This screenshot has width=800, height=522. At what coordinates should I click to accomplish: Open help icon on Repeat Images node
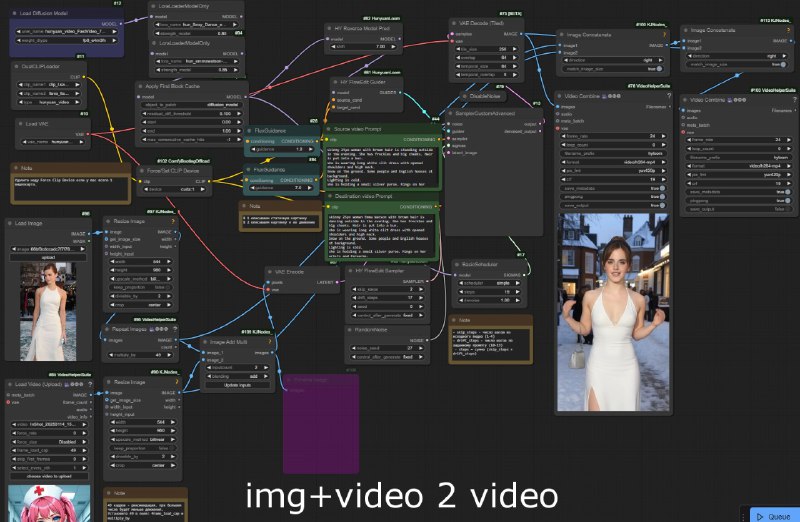[174, 329]
